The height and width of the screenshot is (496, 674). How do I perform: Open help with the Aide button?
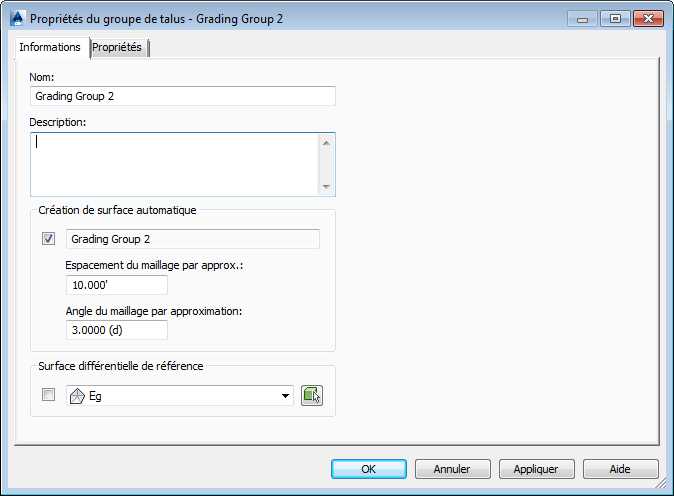point(620,468)
